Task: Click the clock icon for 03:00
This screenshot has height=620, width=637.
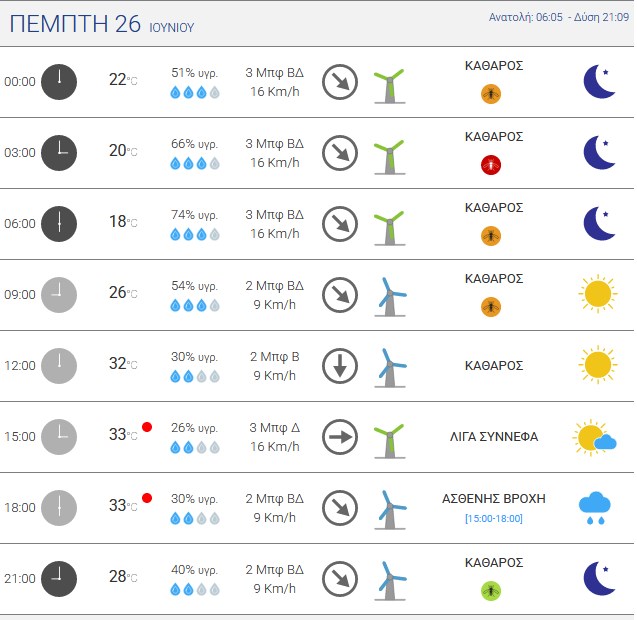Action: pyautogui.click(x=59, y=153)
